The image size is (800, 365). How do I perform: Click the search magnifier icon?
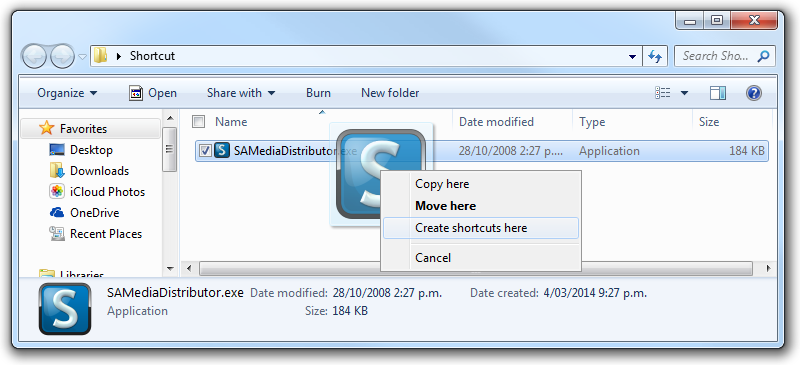point(763,56)
